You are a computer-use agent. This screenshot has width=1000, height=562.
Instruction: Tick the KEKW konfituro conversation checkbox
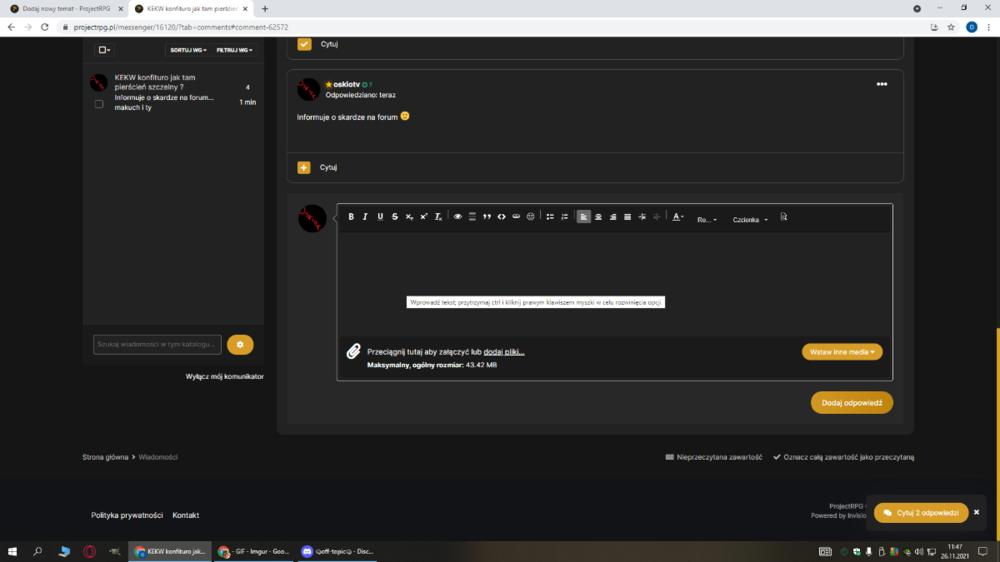point(99,104)
